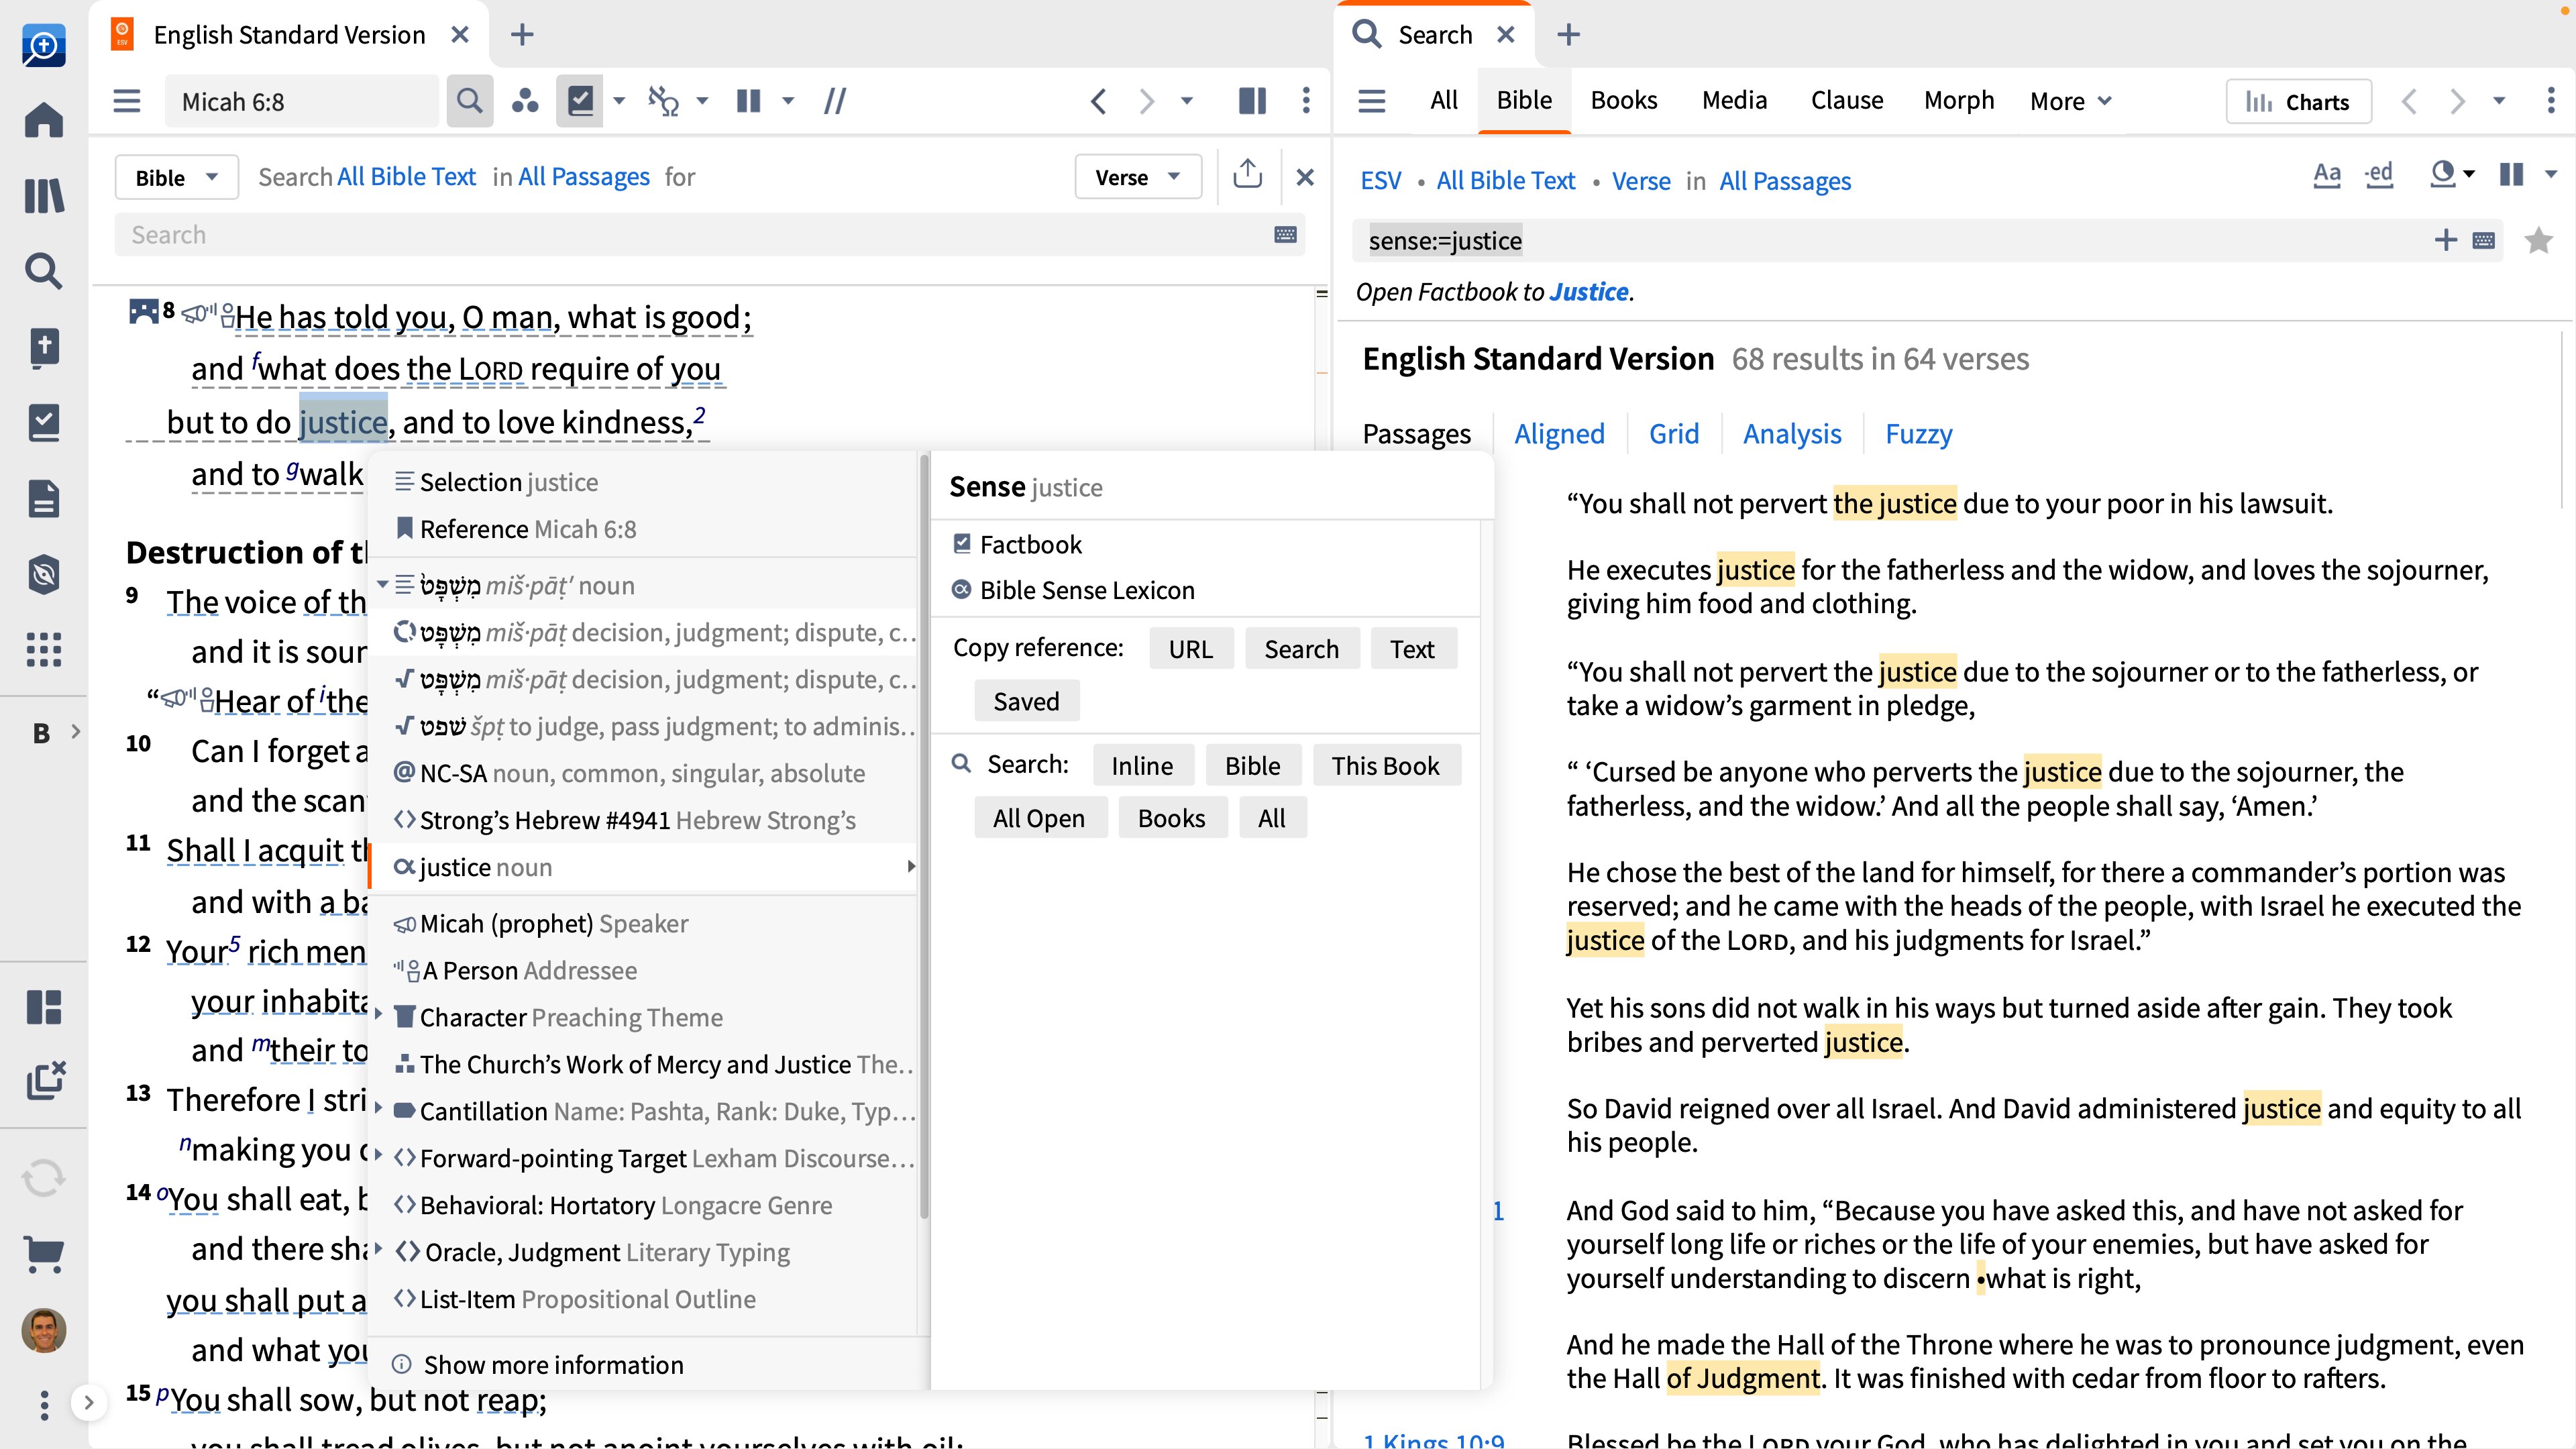The height and width of the screenshot is (1449, 2576).
Task: Select justice noun sense menu entry
Action: coord(645,867)
